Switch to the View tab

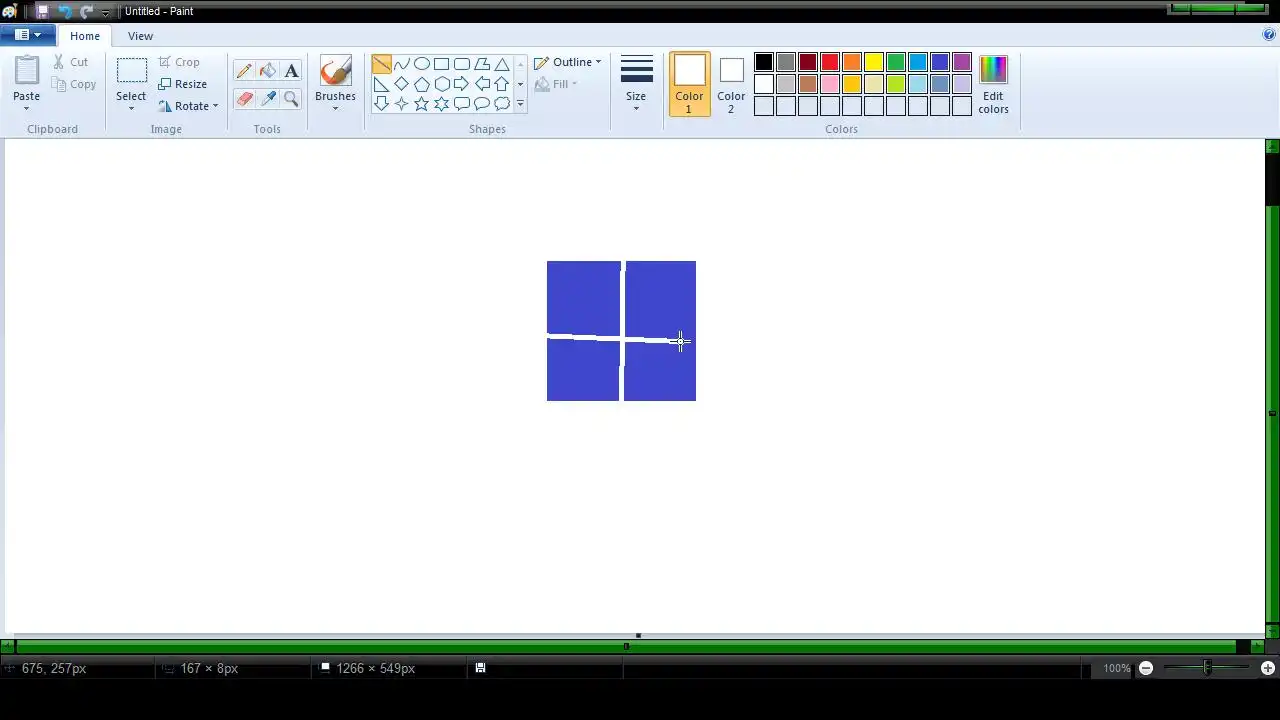pos(140,36)
